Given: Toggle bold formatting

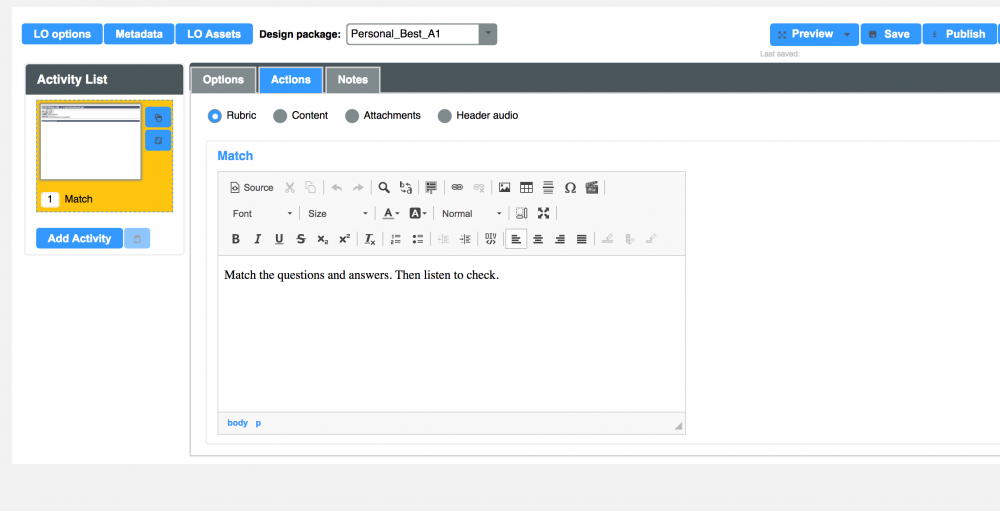Looking at the screenshot, I should pyautogui.click(x=236, y=239).
